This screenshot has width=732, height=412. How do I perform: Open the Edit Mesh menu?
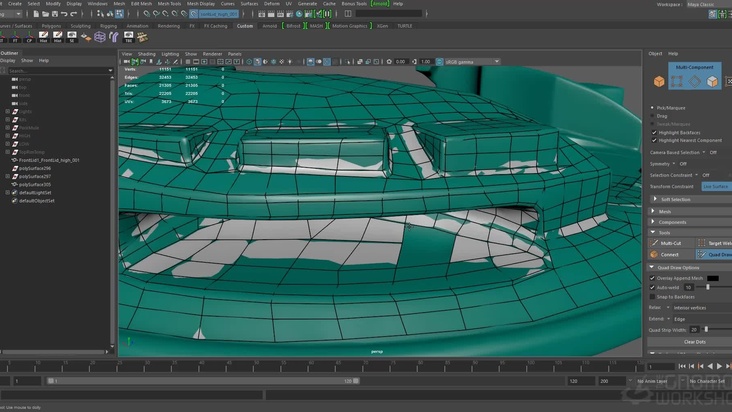click(141, 4)
